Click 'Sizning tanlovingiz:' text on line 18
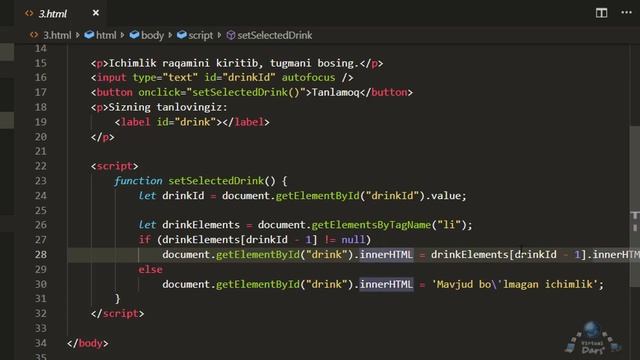The image size is (640, 360). [x=168, y=107]
